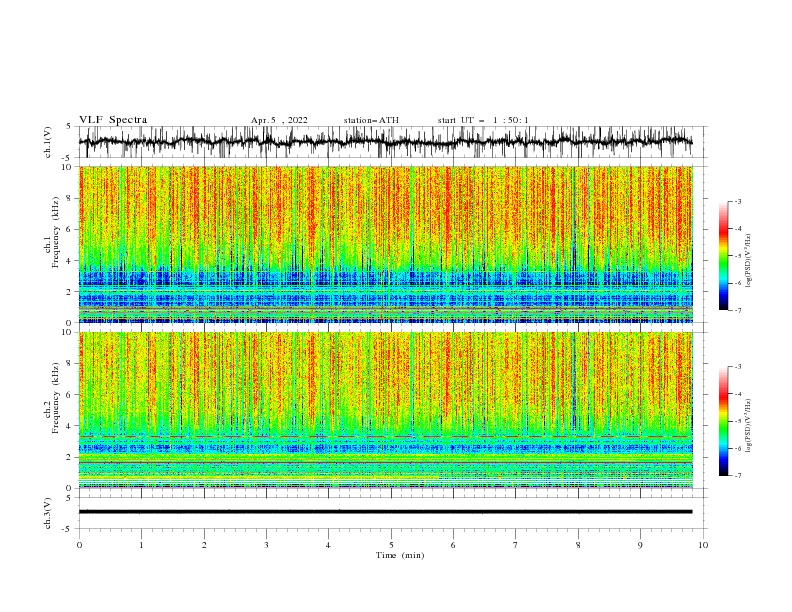This screenshot has width=792, height=612.
Task: Click the ch.1 colorbar "log(PSD)(V²/Hz)" label
Action: (748, 261)
